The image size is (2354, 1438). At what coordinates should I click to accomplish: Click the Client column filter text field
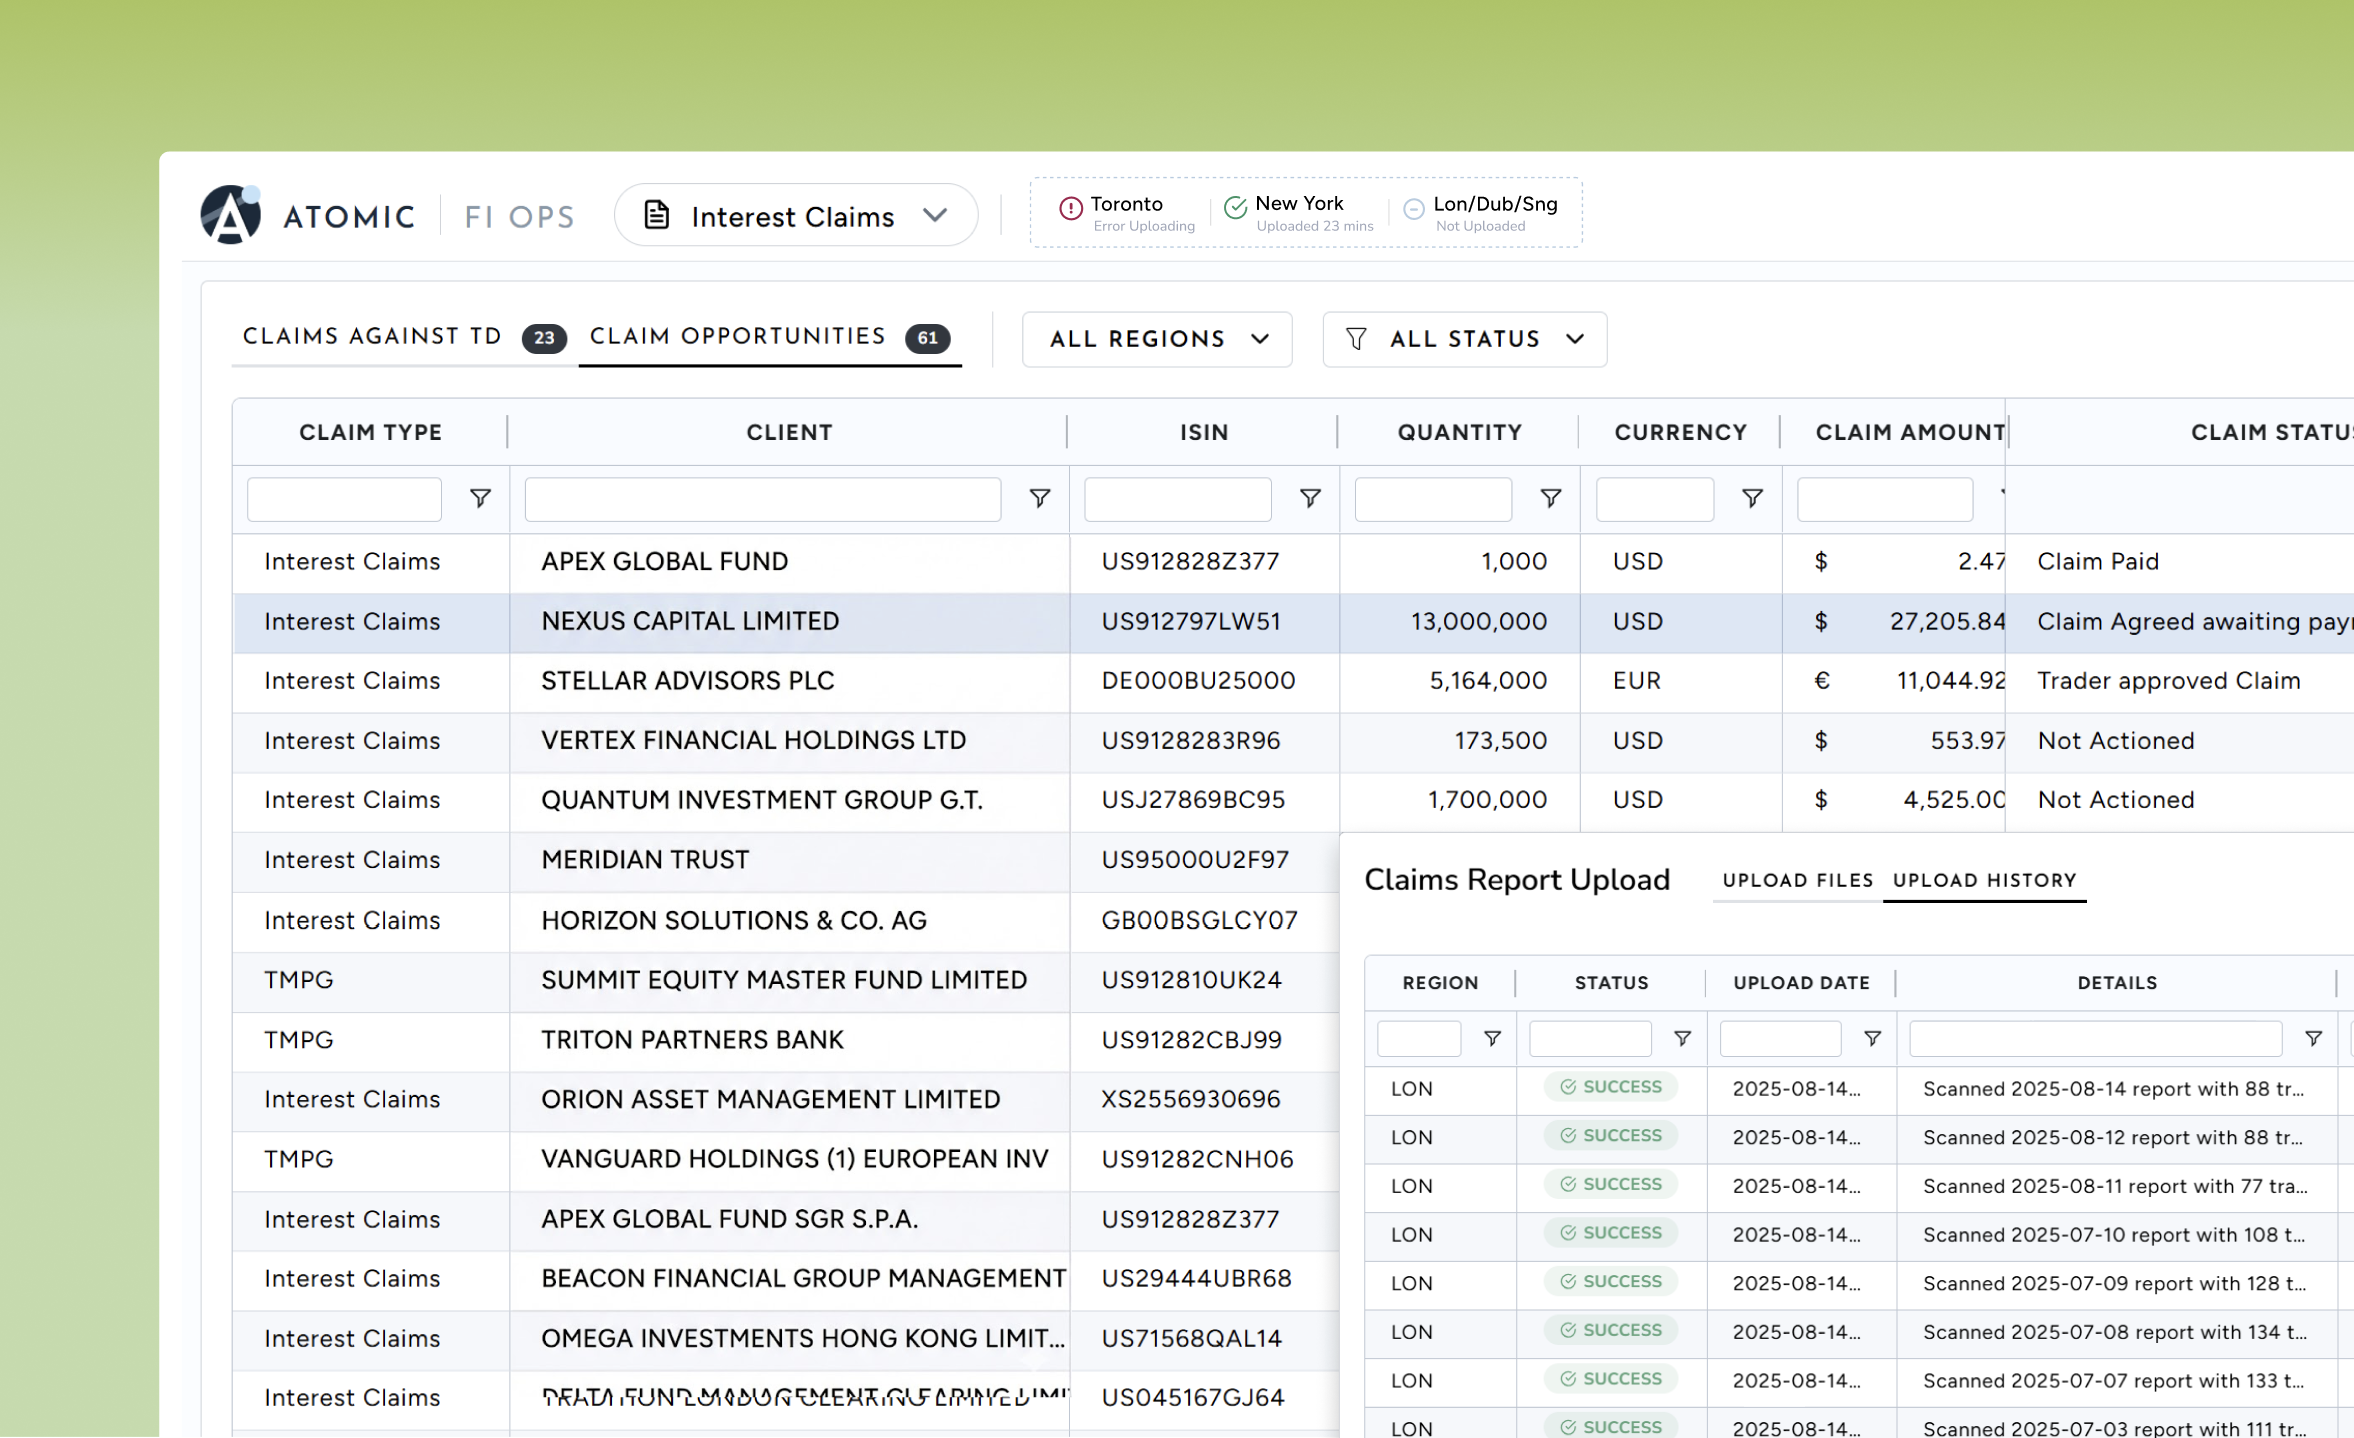pos(762,499)
